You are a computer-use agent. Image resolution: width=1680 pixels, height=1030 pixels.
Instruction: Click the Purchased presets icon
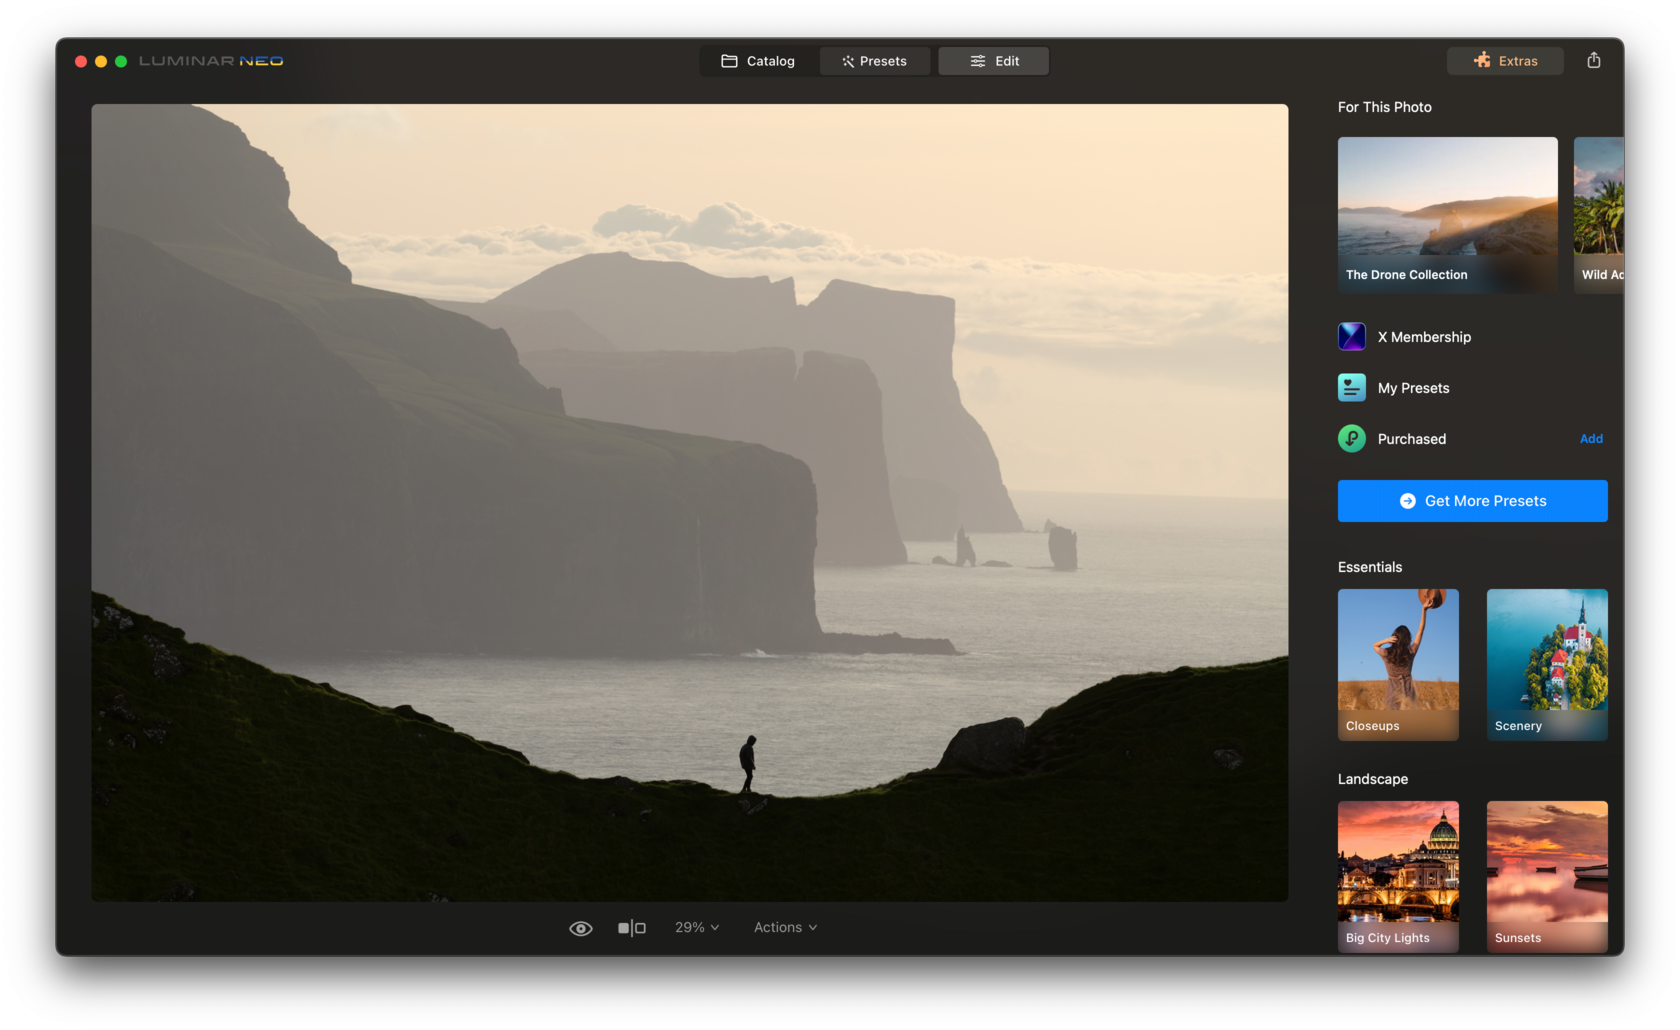pyautogui.click(x=1351, y=438)
